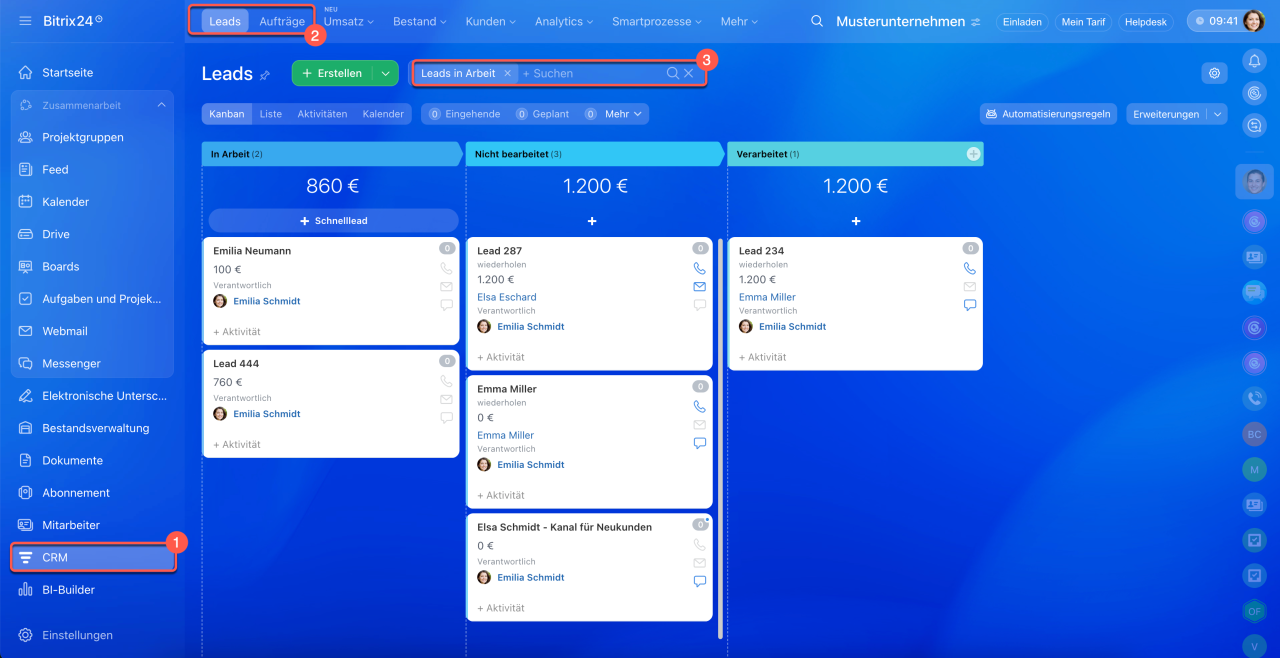1280x658 pixels.
Task: Switch to Kanban view
Action: tap(227, 114)
